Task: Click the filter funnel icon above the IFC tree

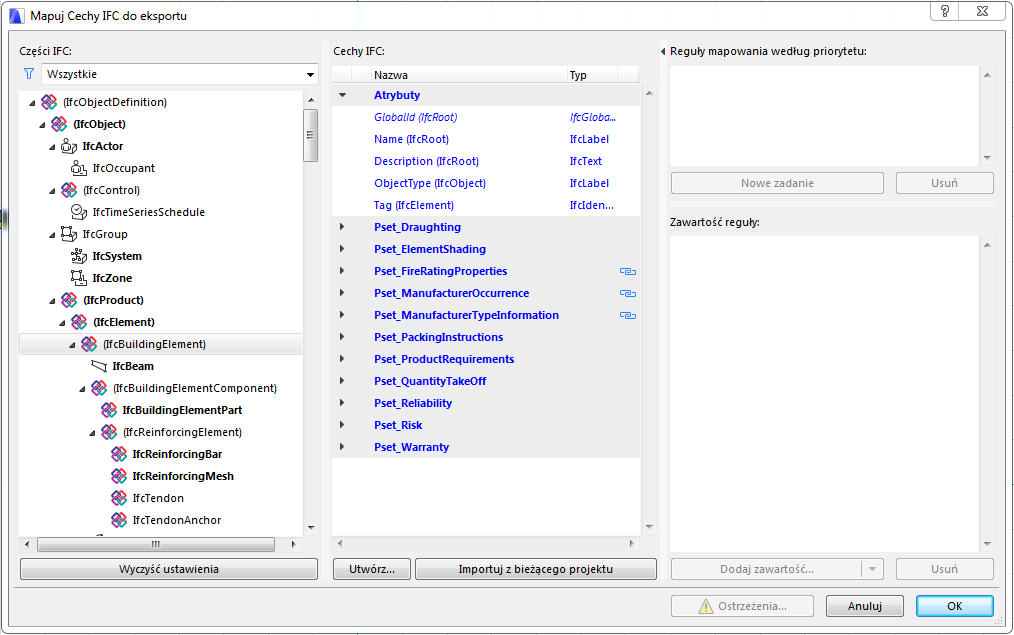Action: point(29,74)
